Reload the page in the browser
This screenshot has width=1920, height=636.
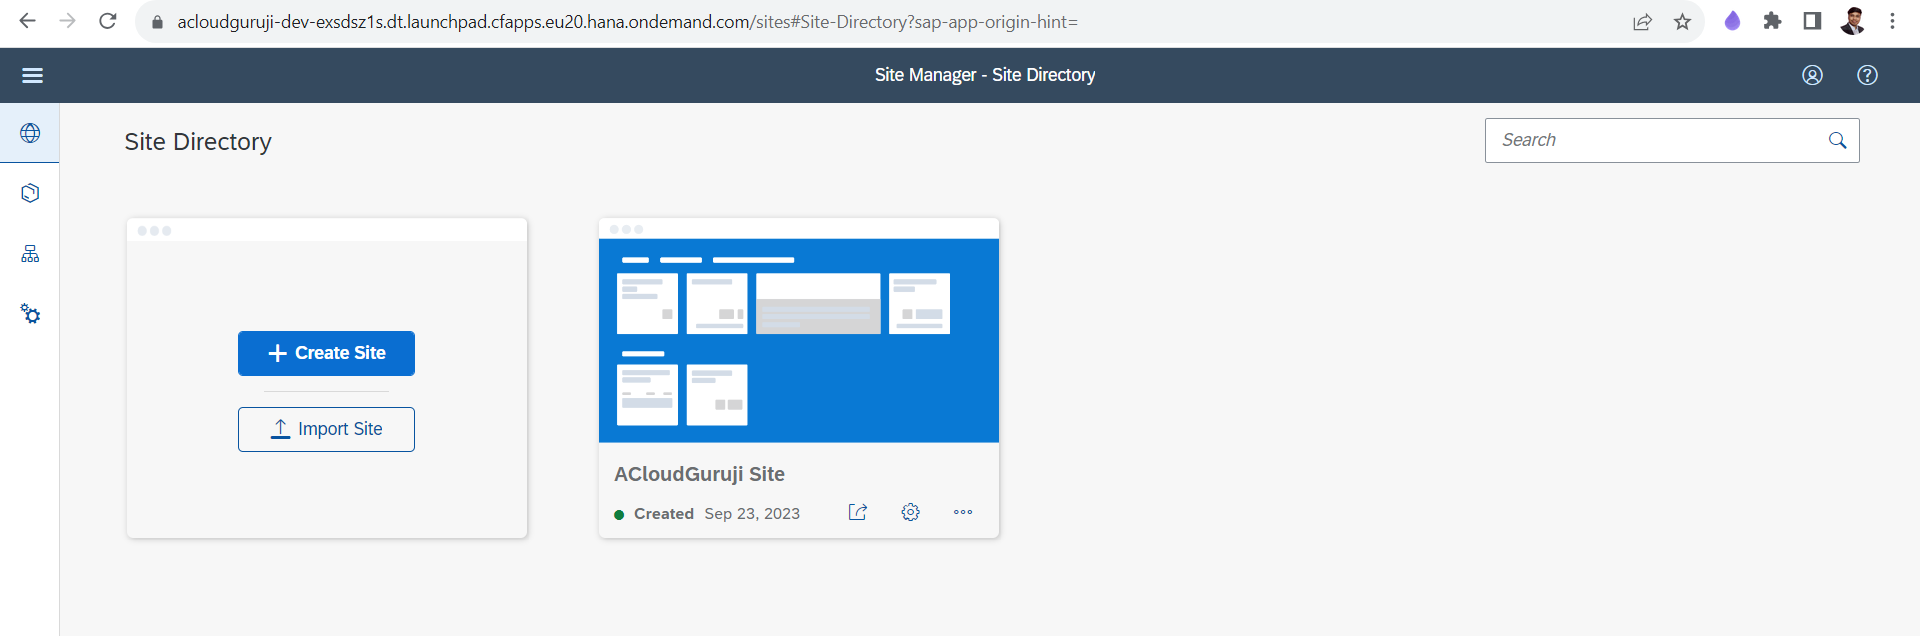(108, 21)
